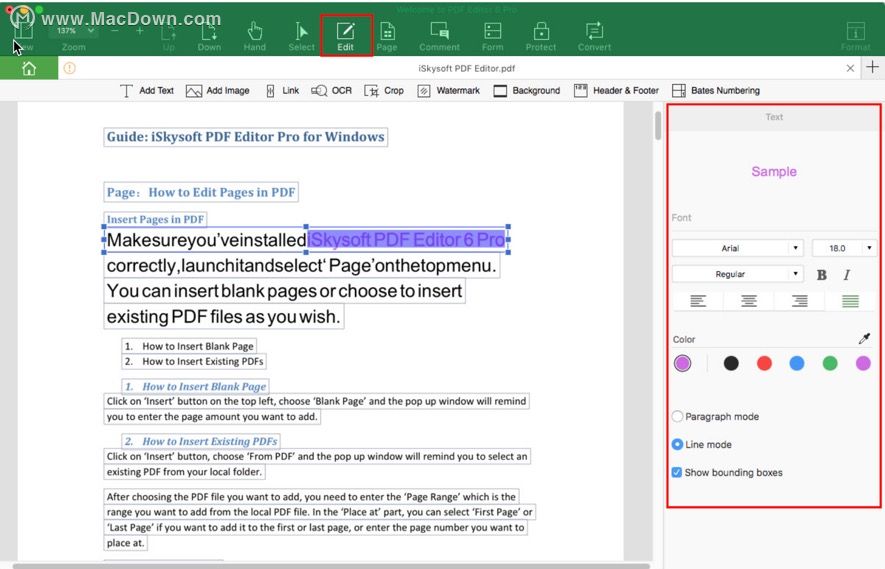This screenshot has width=885, height=569.
Task: Zoom in with plus button
Action: coord(139,30)
